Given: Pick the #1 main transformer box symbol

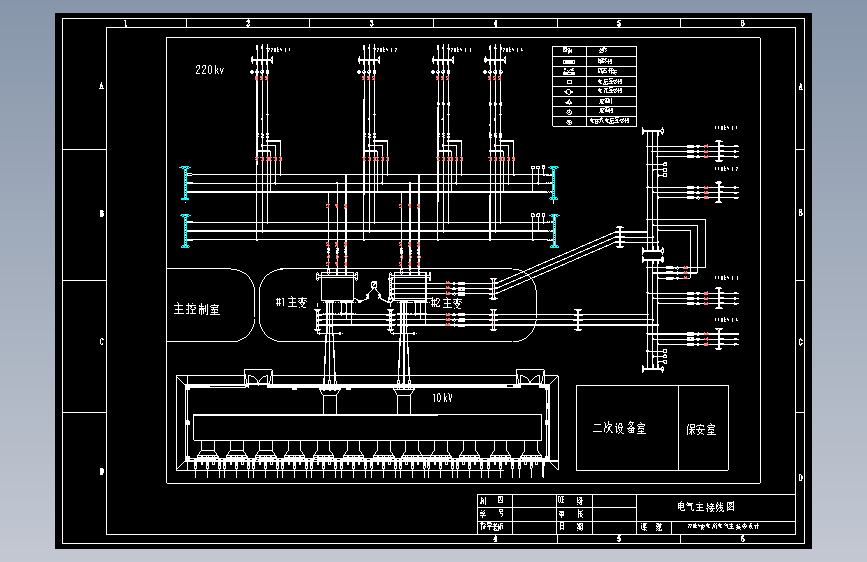Looking at the screenshot, I should pos(337,287).
